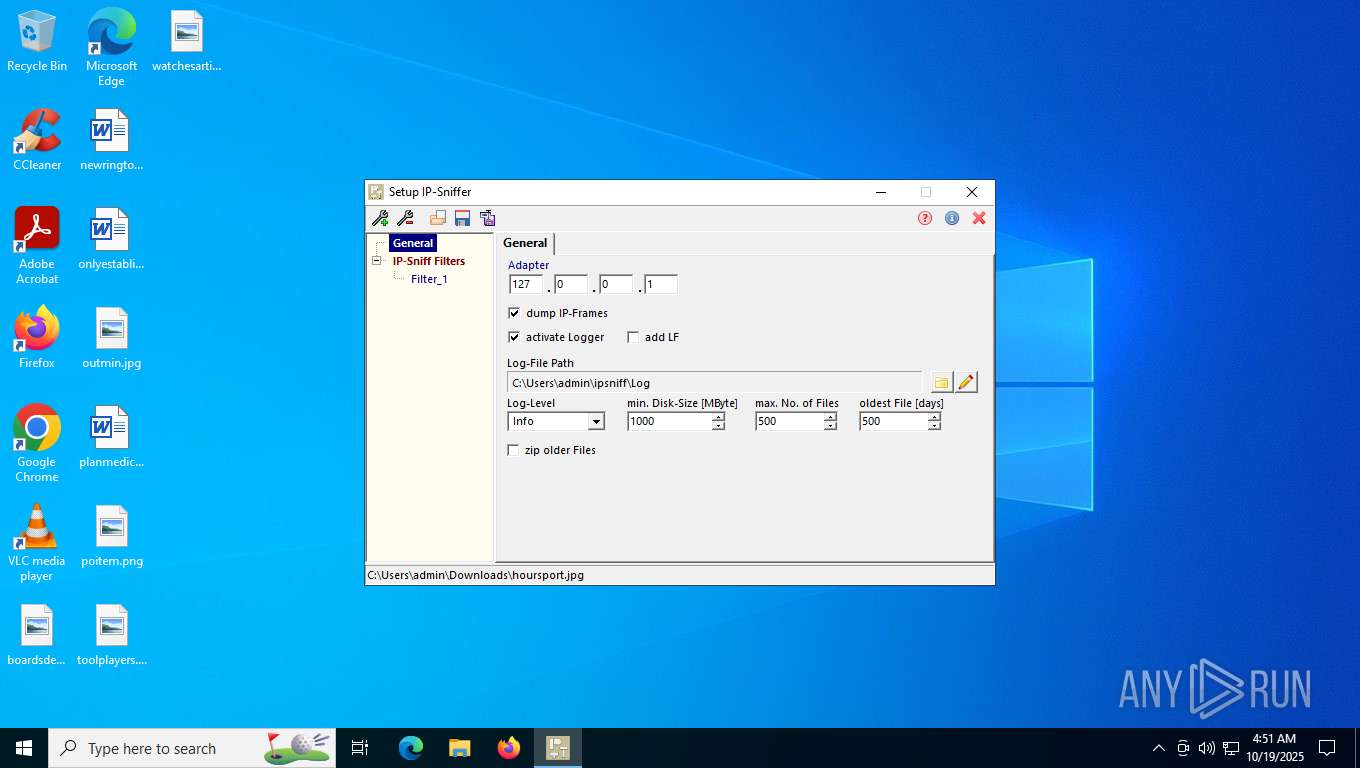1360x768 pixels.
Task: Decrease max. No. of Files spinner
Action: click(830, 426)
